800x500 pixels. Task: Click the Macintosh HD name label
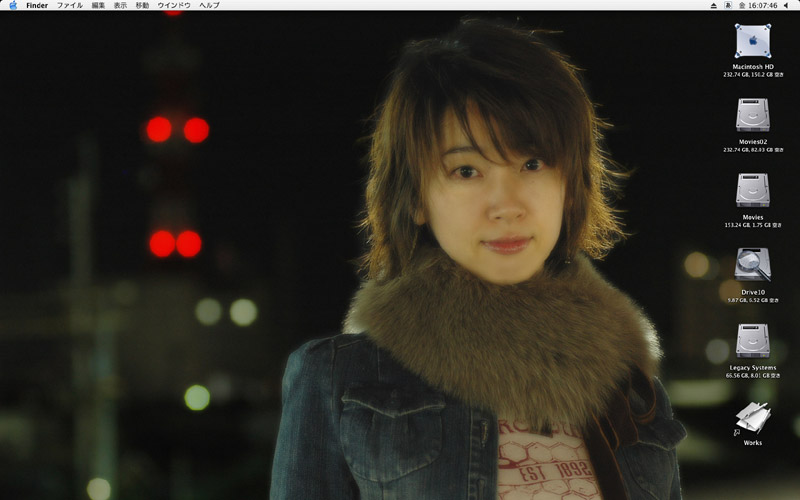pos(753,67)
